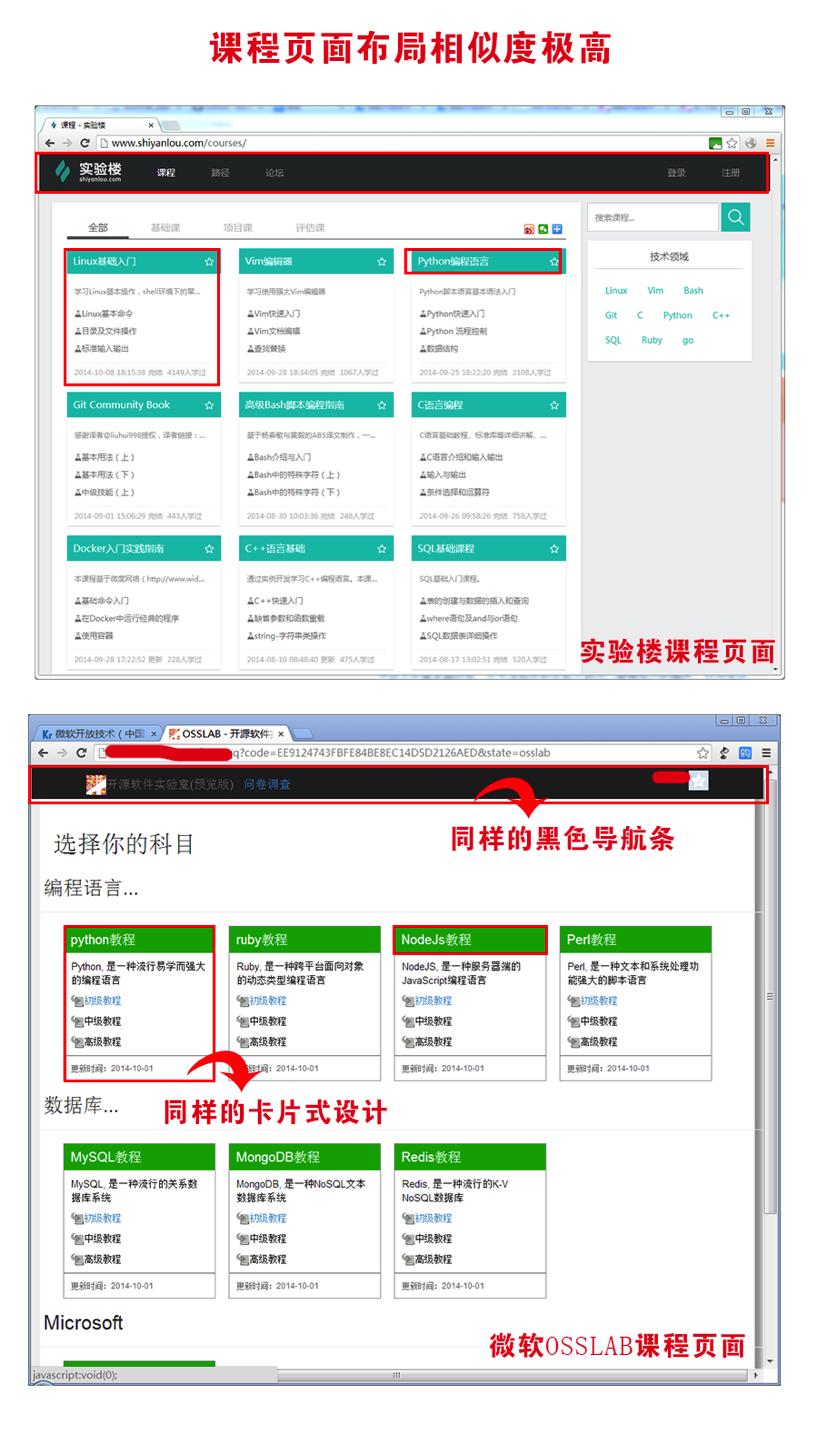
Task: Open 初级教程 in the python教程 card
Action: 102,1001
